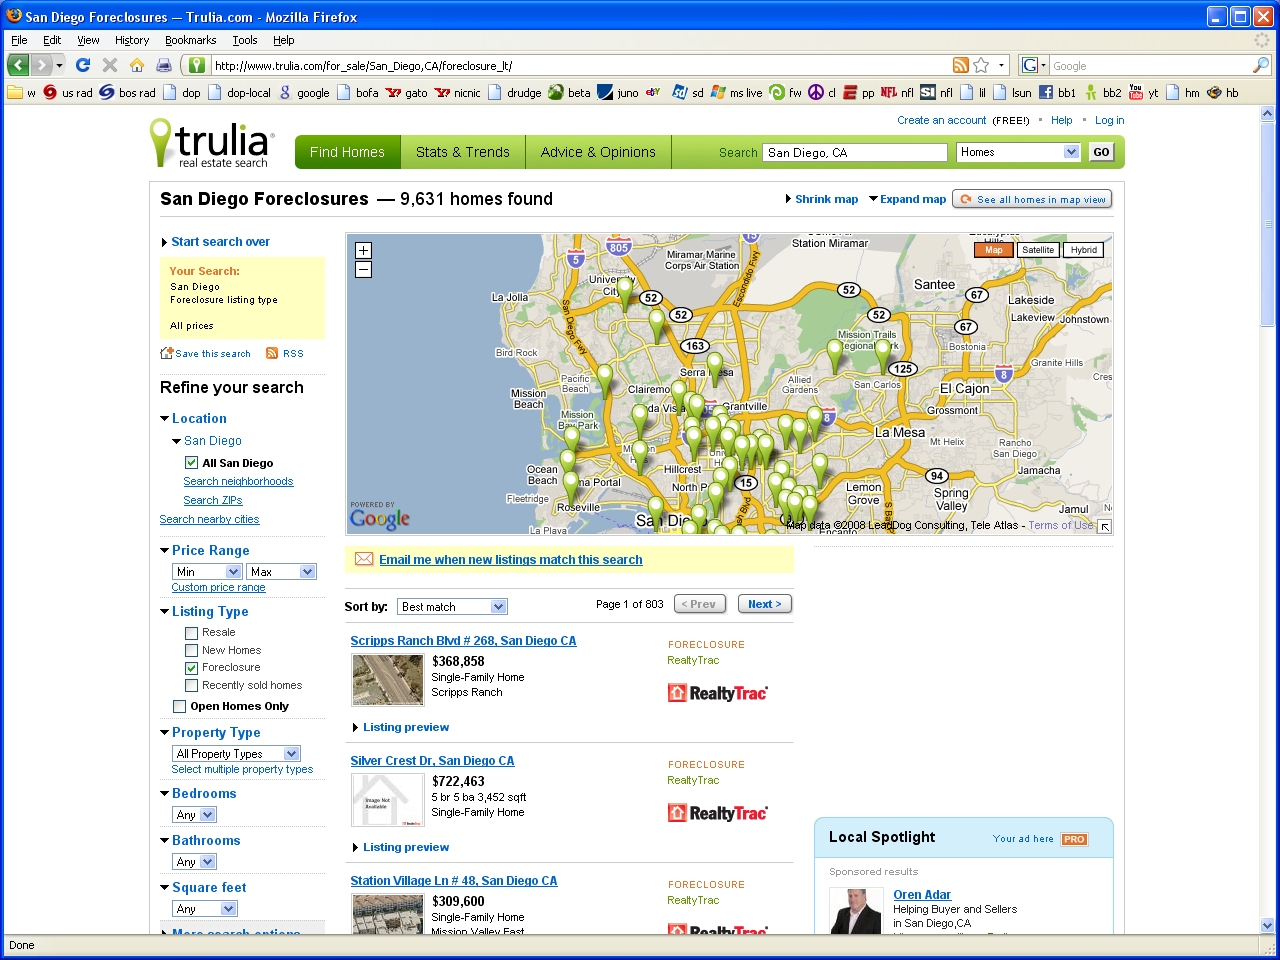Open the Max price dropdown
Image resolution: width=1280 pixels, height=960 pixels.
coord(281,572)
